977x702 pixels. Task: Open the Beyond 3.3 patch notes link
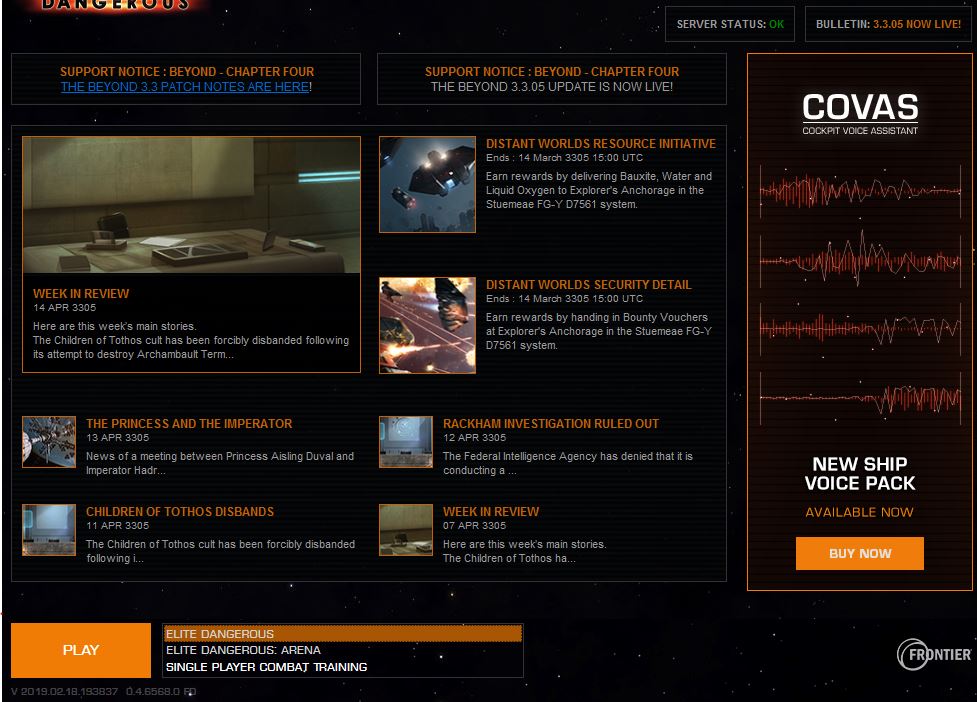pos(185,87)
